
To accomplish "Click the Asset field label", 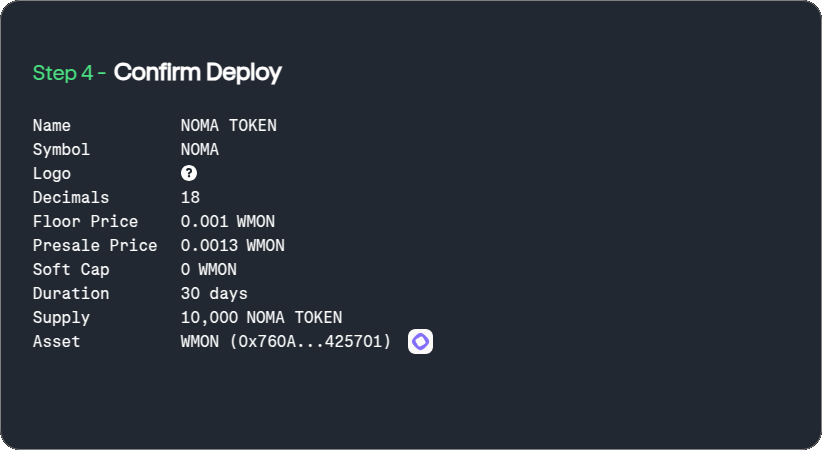I will point(57,341).
